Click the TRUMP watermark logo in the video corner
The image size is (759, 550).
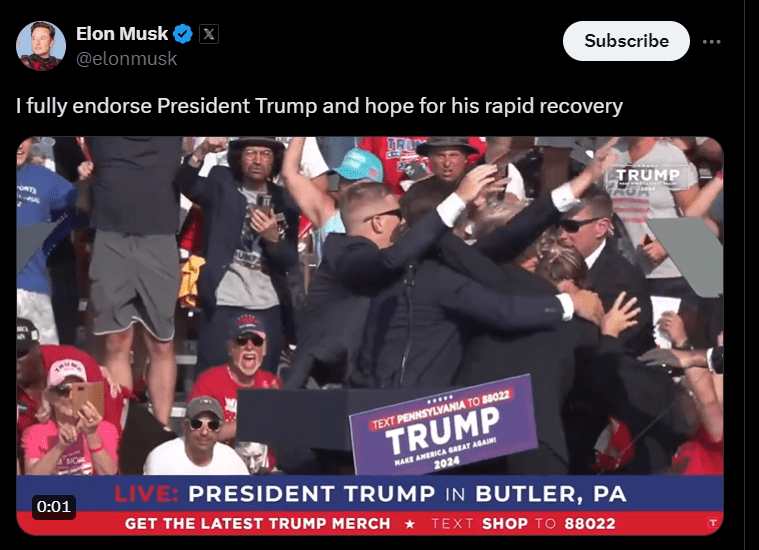[648, 177]
